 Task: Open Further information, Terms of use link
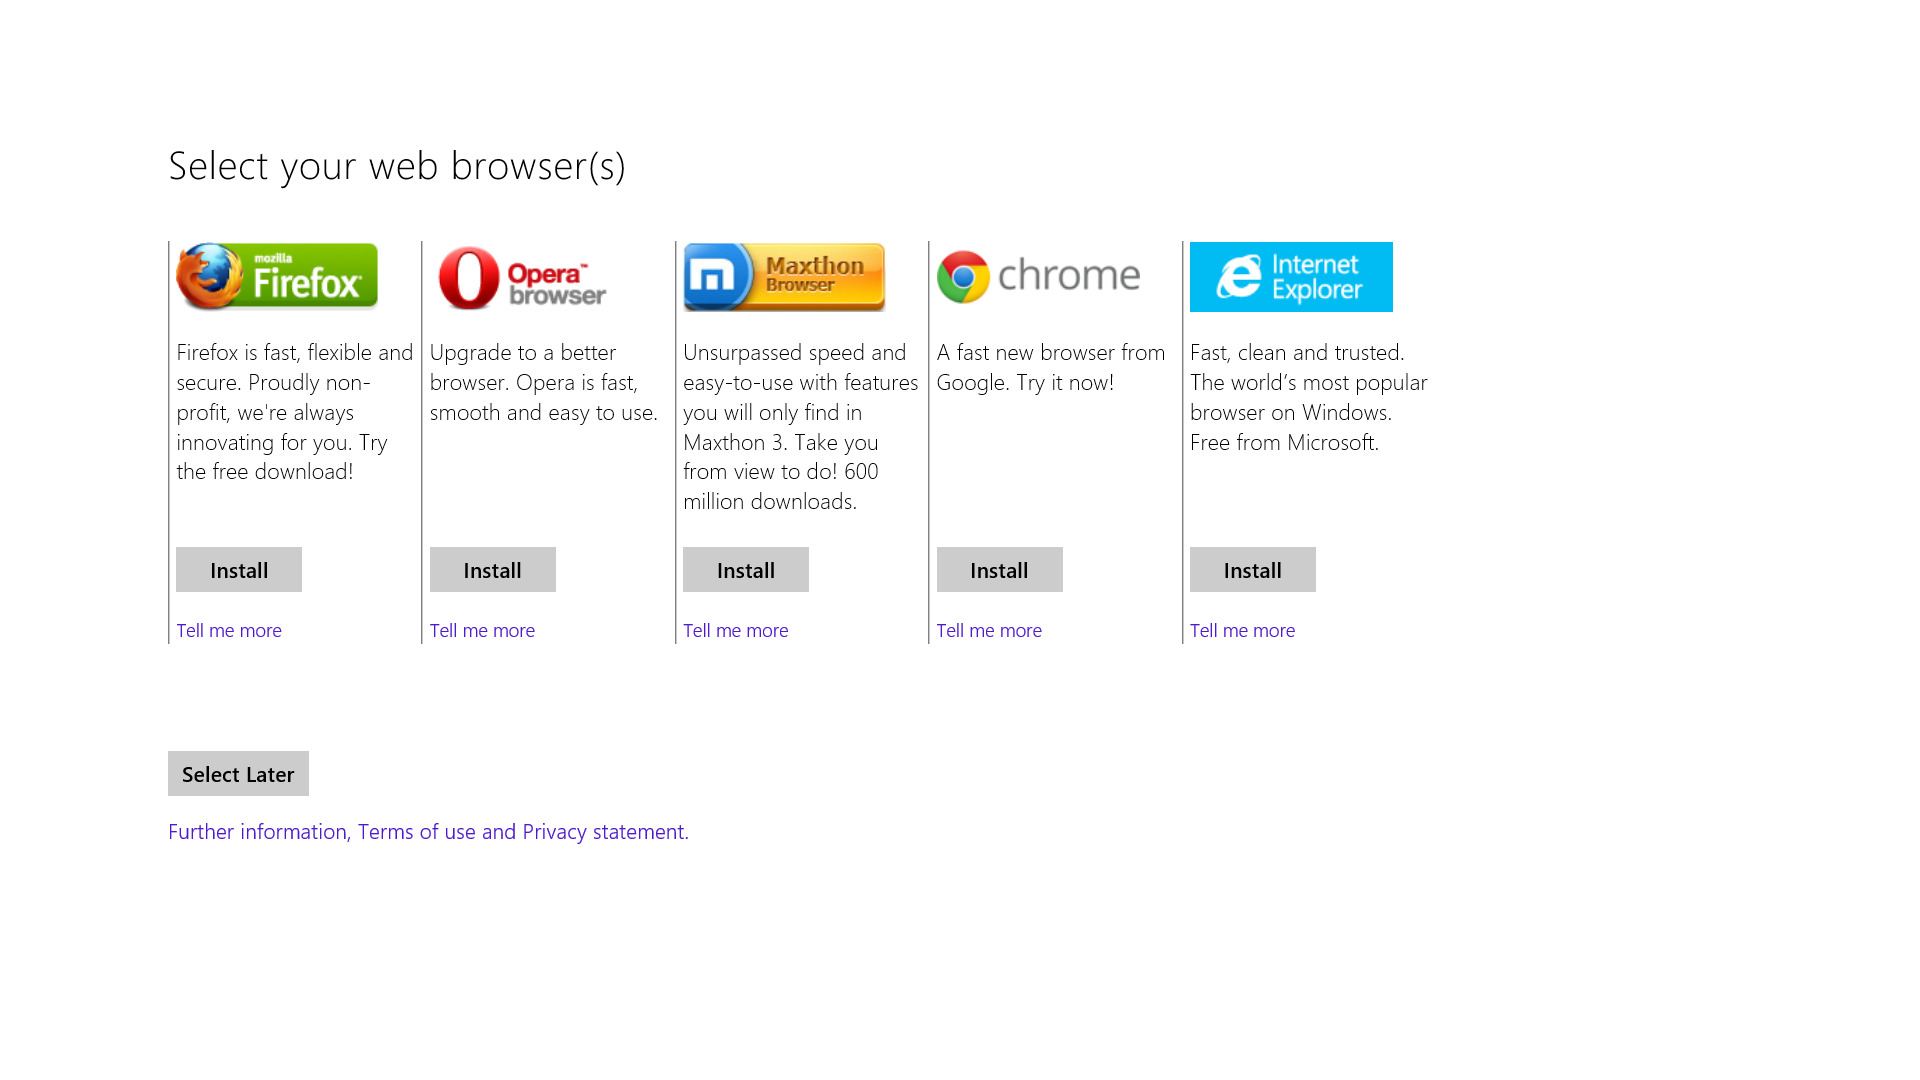coord(428,832)
